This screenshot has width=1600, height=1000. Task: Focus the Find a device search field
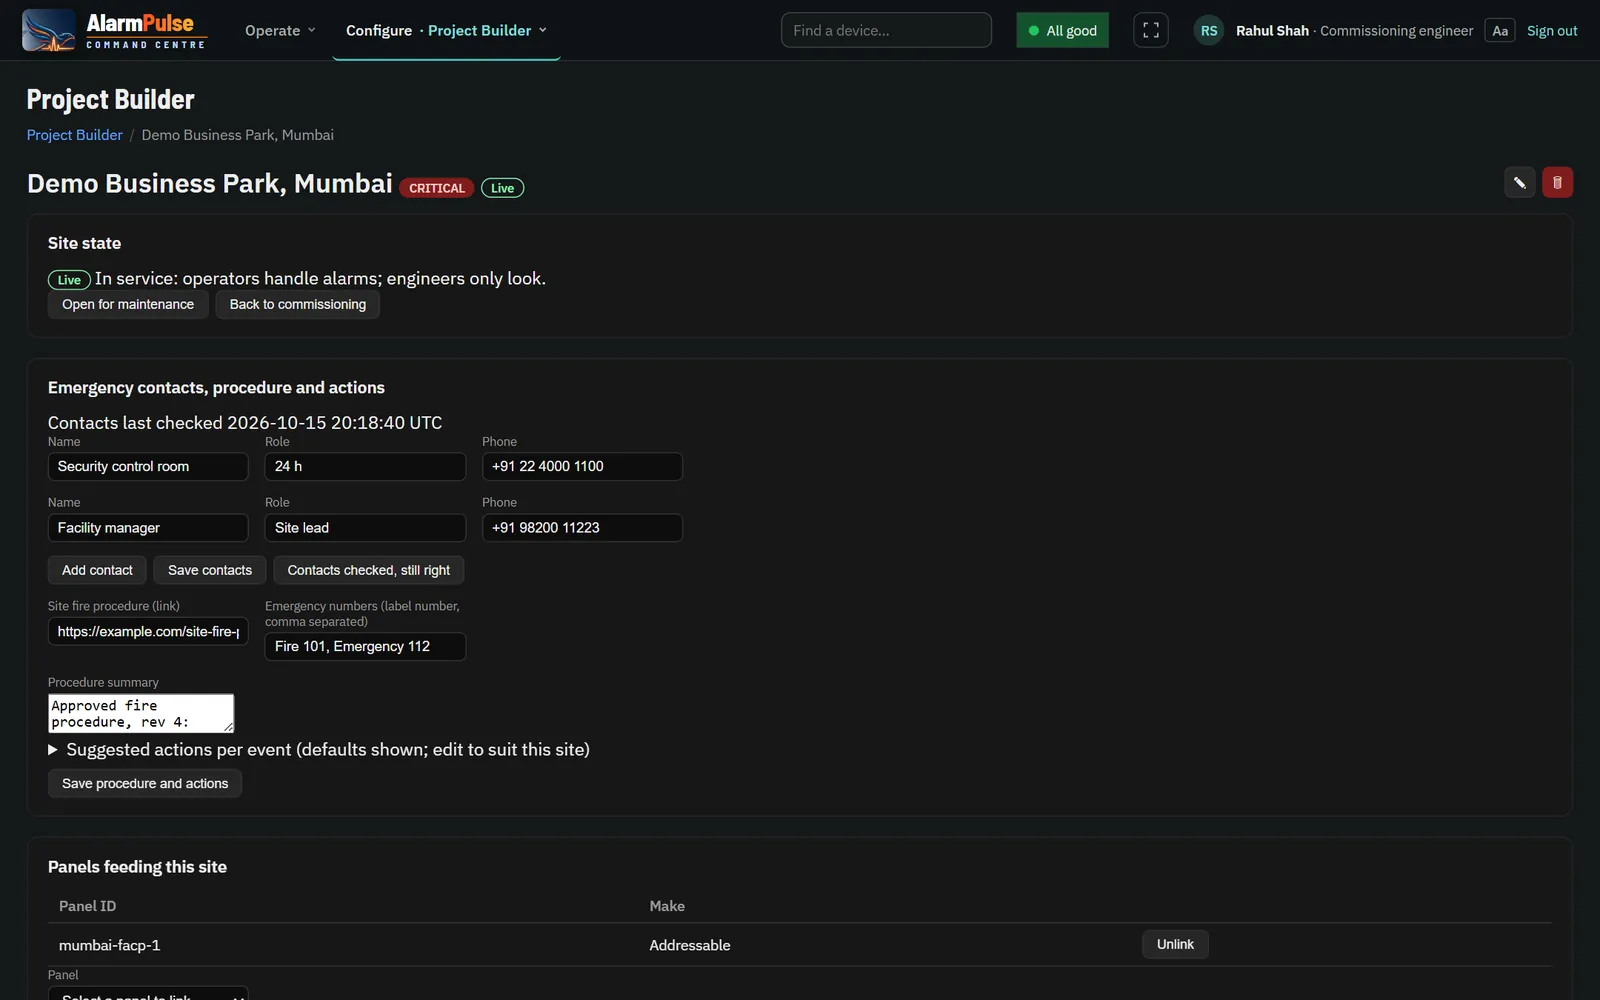tap(886, 30)
